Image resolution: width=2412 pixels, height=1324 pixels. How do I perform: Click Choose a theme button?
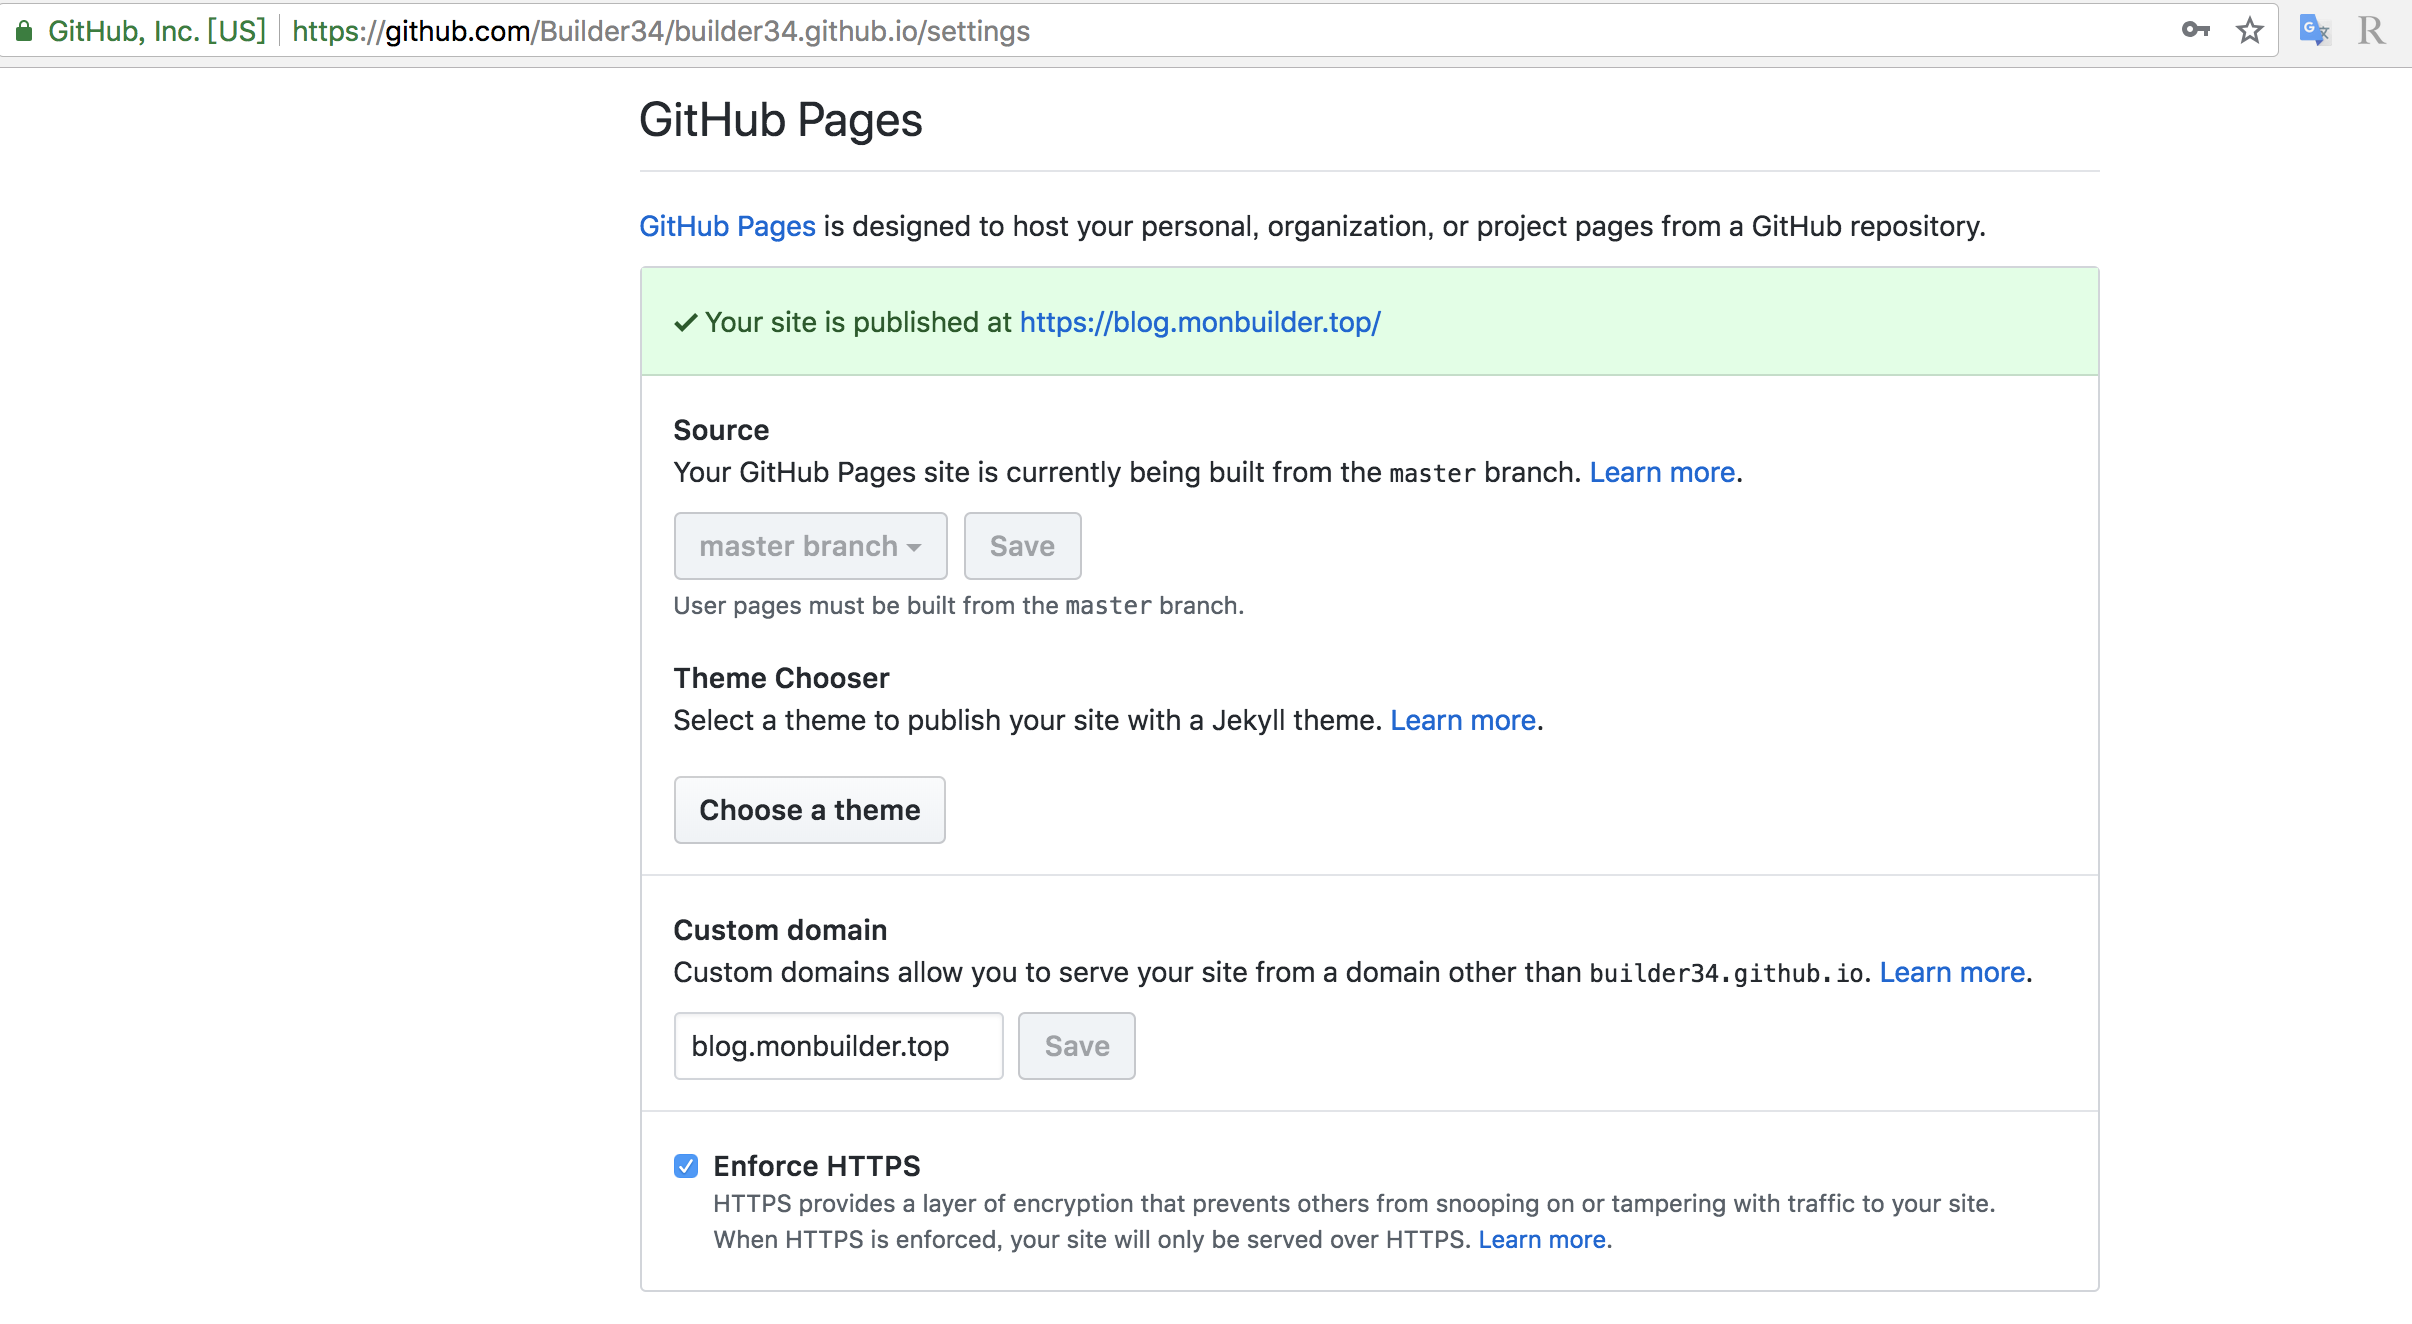click(x=810, y=810)
